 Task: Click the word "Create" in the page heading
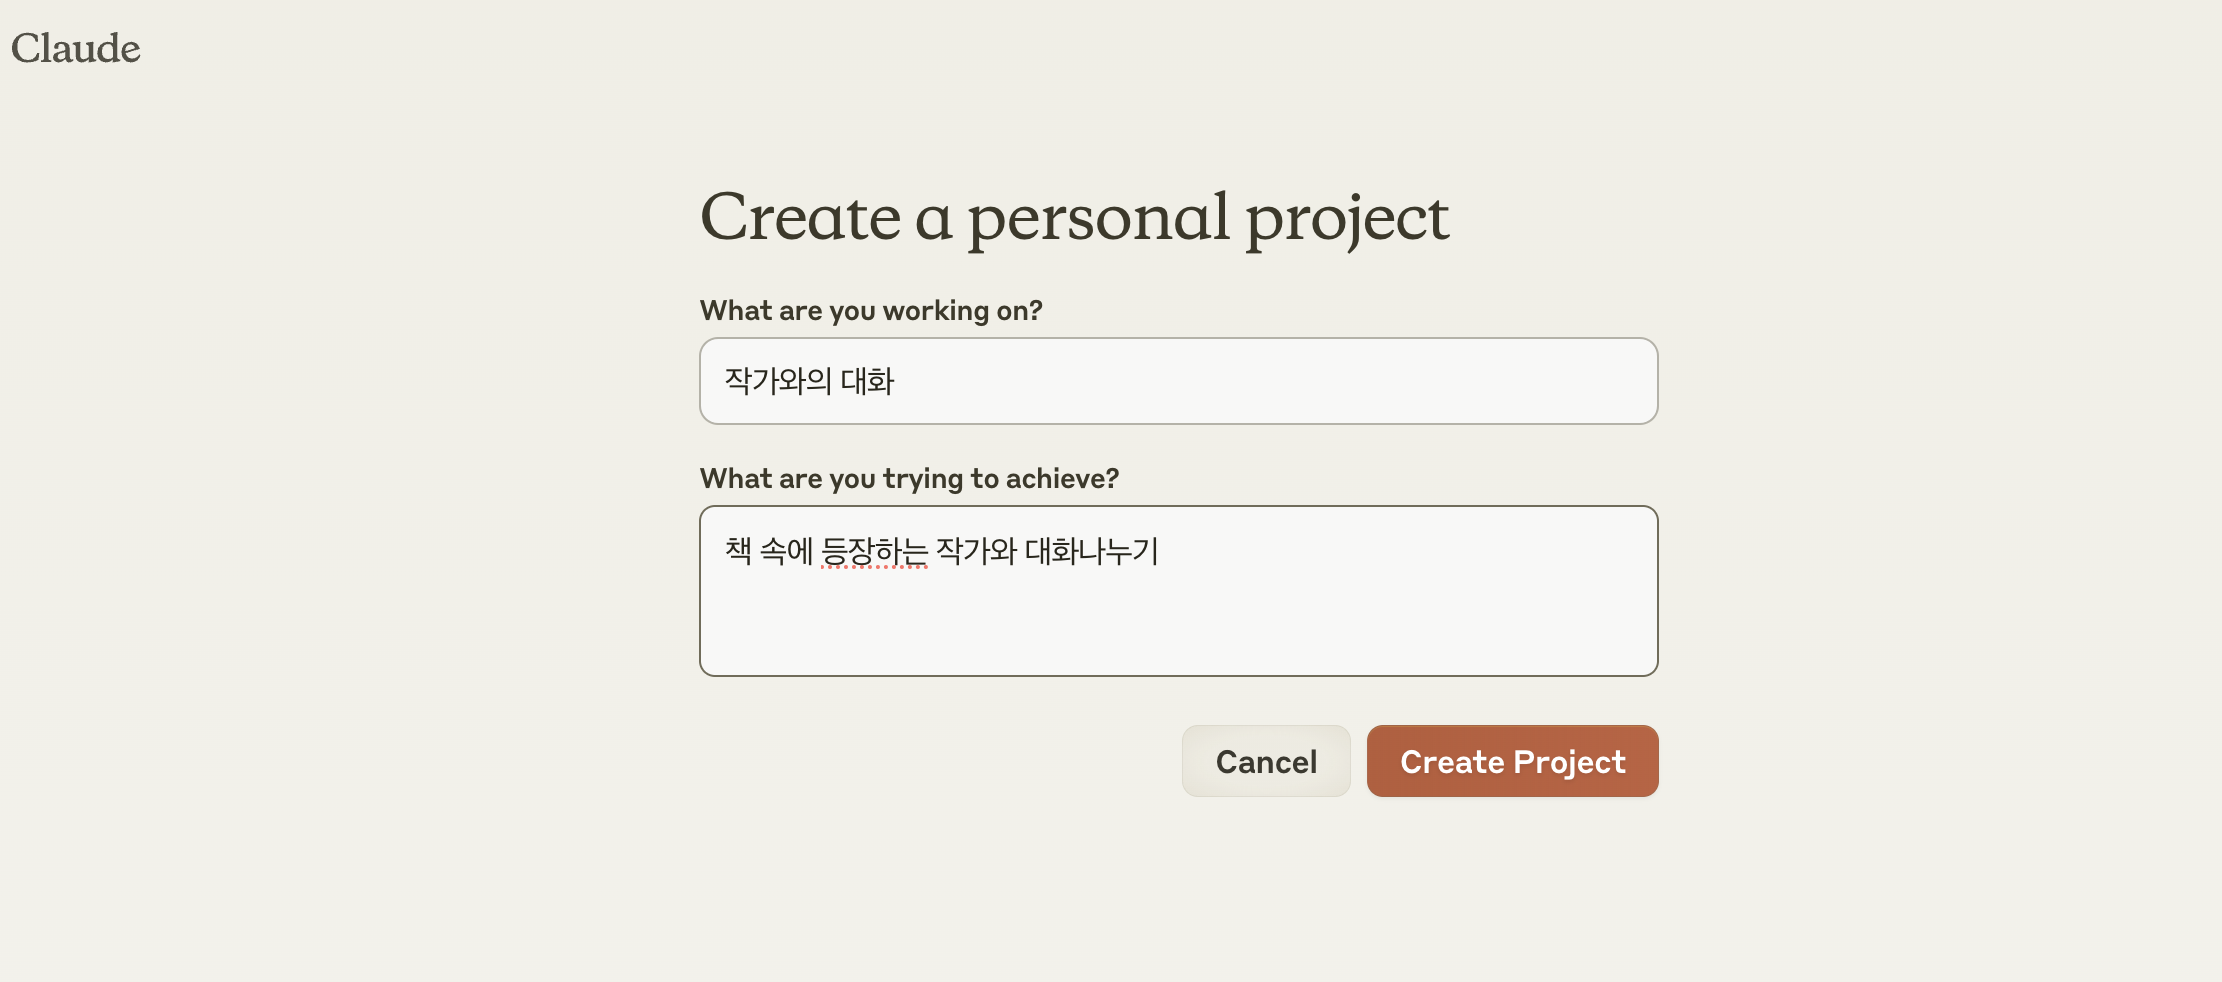pos(800,217)
